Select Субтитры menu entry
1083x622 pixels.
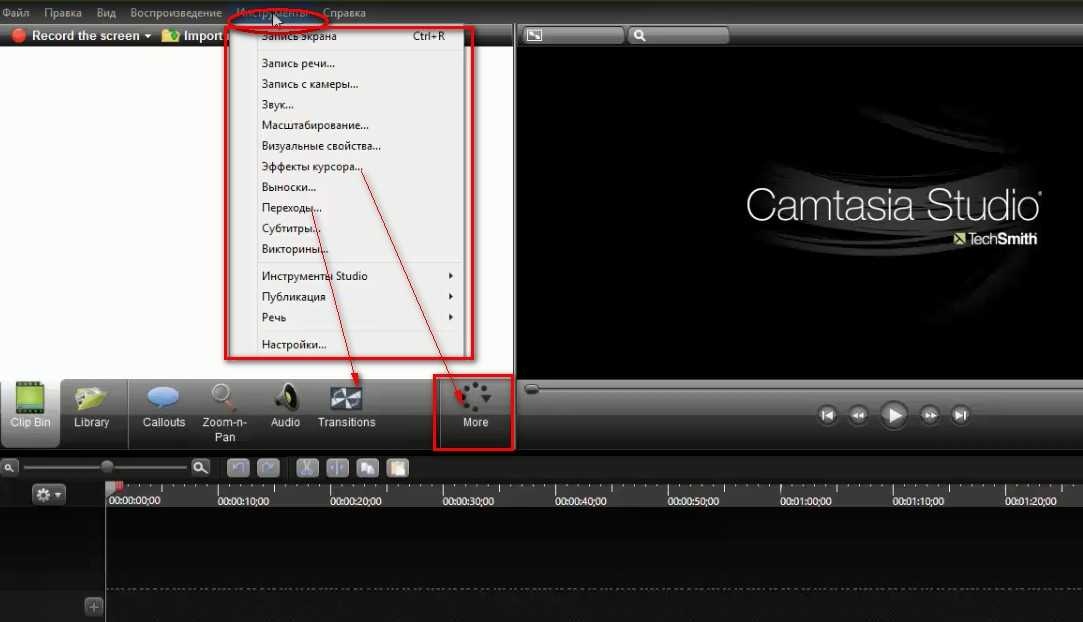(290, 229)
